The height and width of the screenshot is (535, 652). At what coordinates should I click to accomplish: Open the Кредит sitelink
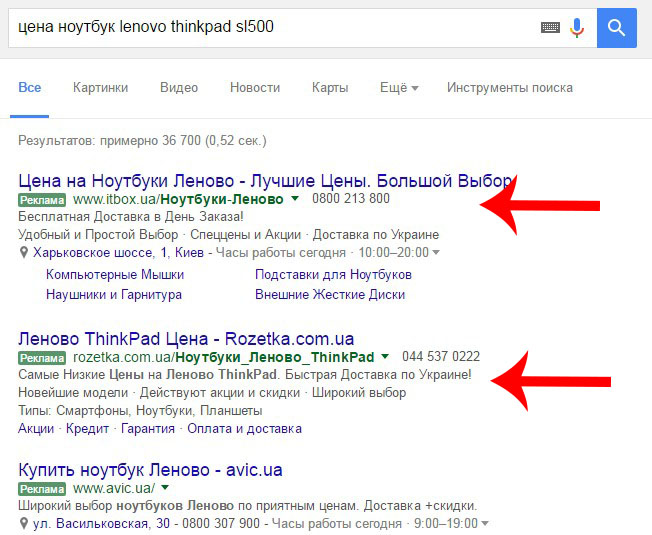87,429
